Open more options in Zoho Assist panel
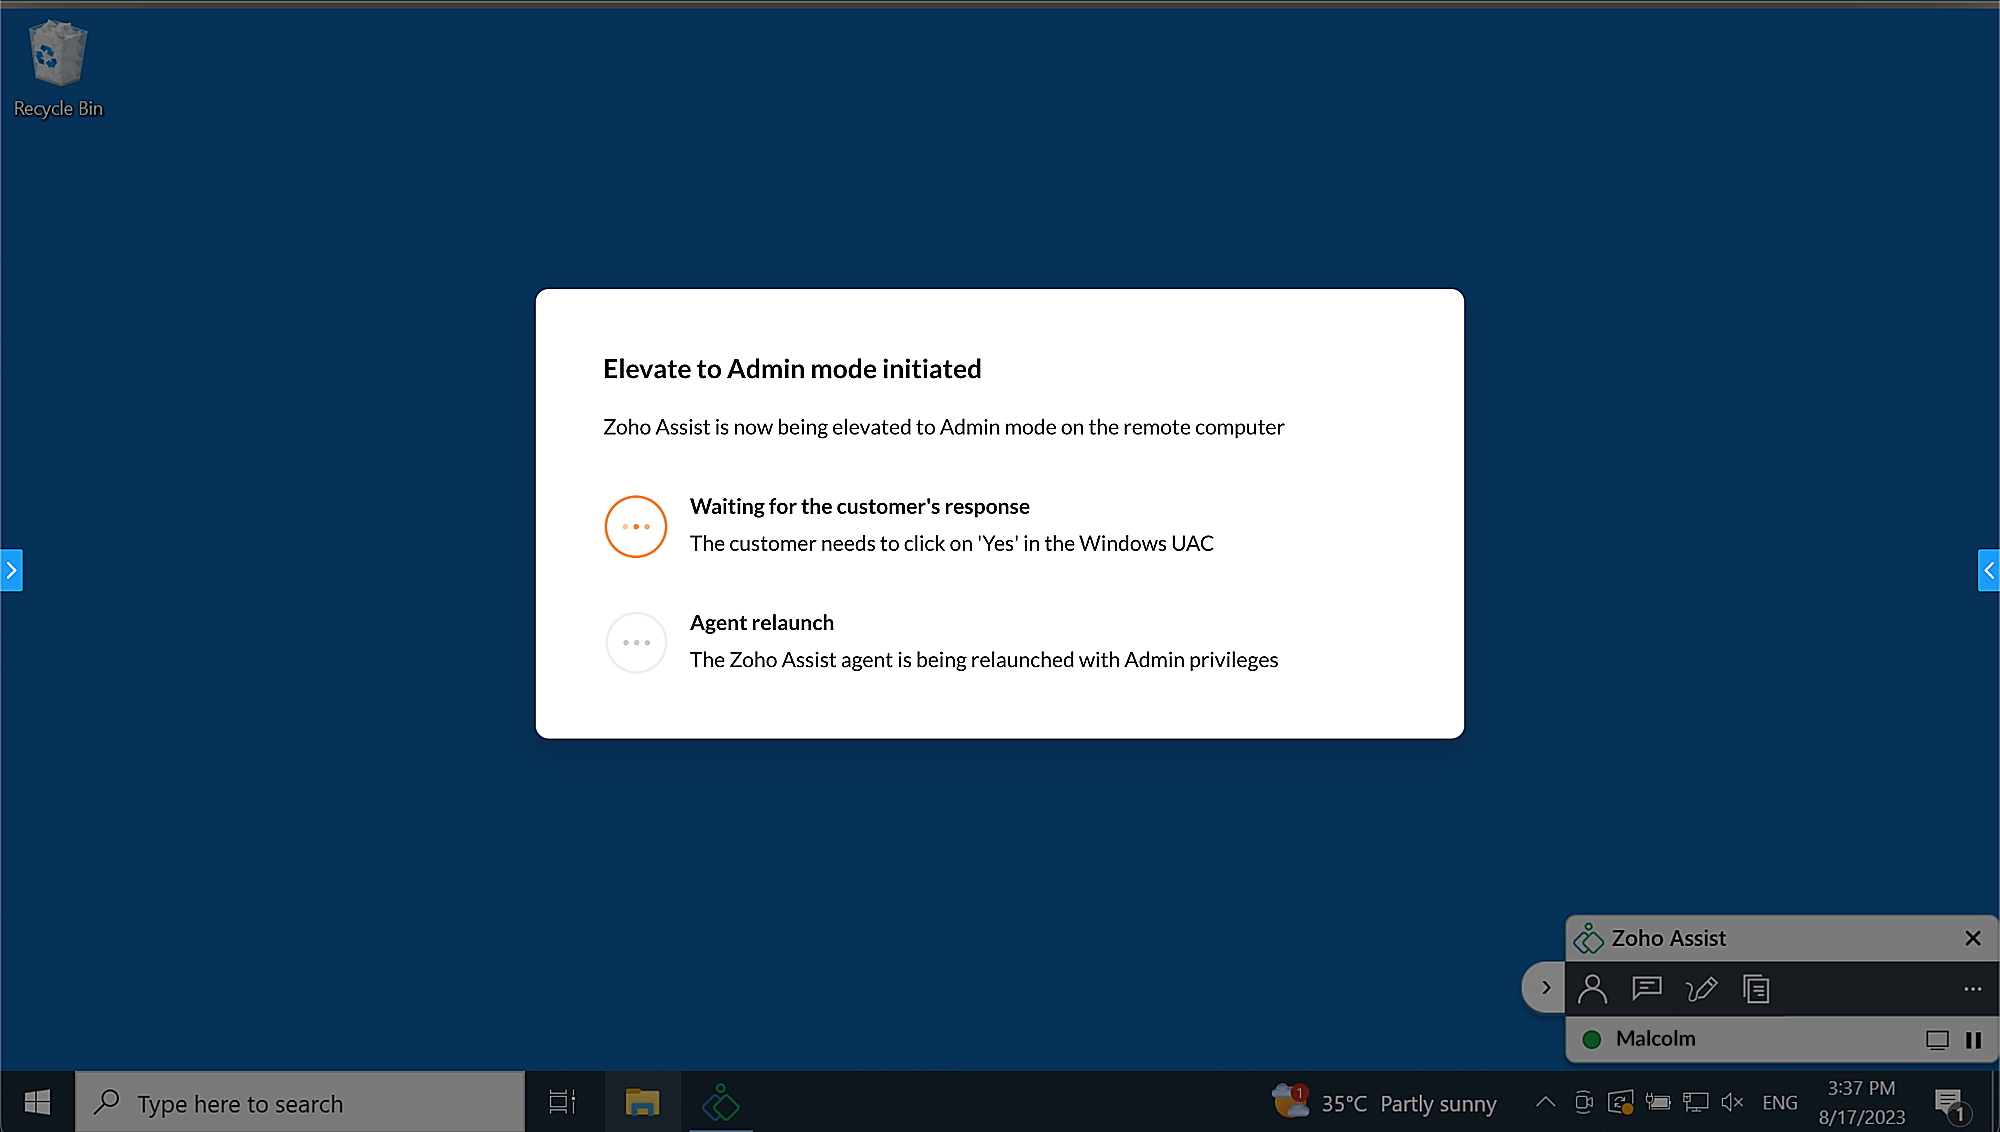 pos(1972,989)
